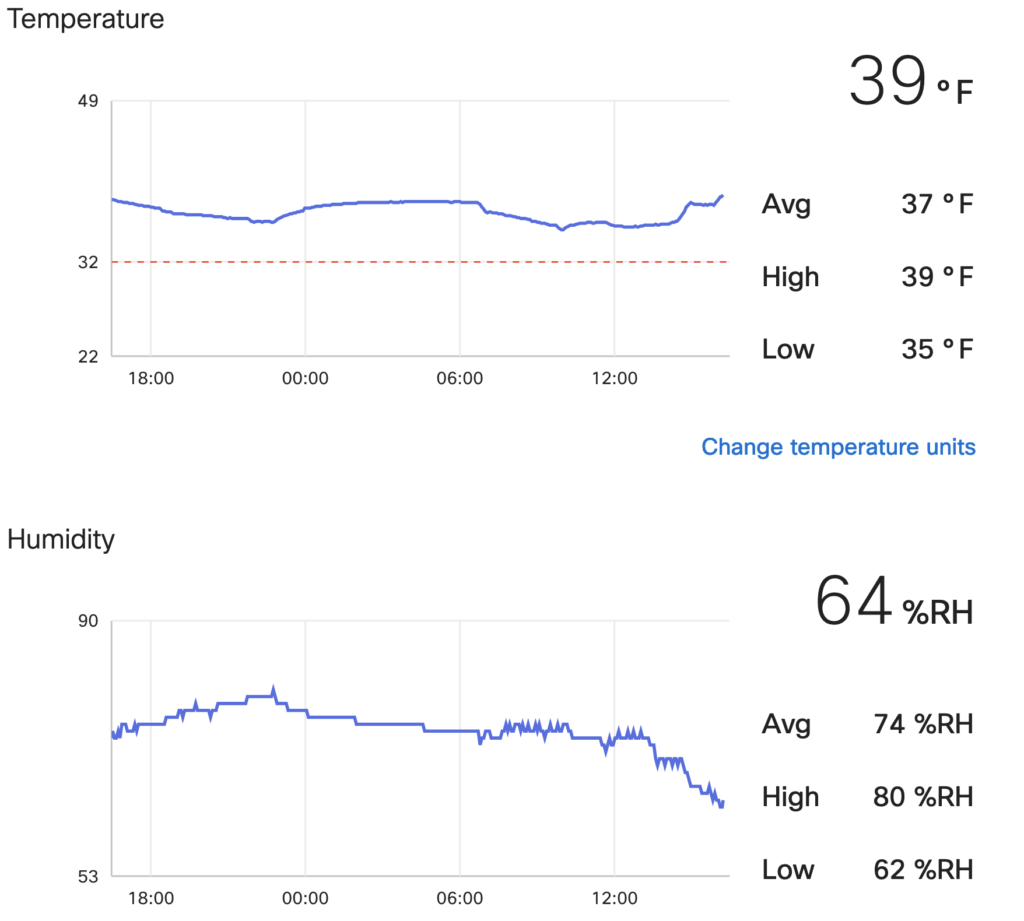
Task: Click the 12:00 marker on the humidity chart
Action: click(614, 898)
